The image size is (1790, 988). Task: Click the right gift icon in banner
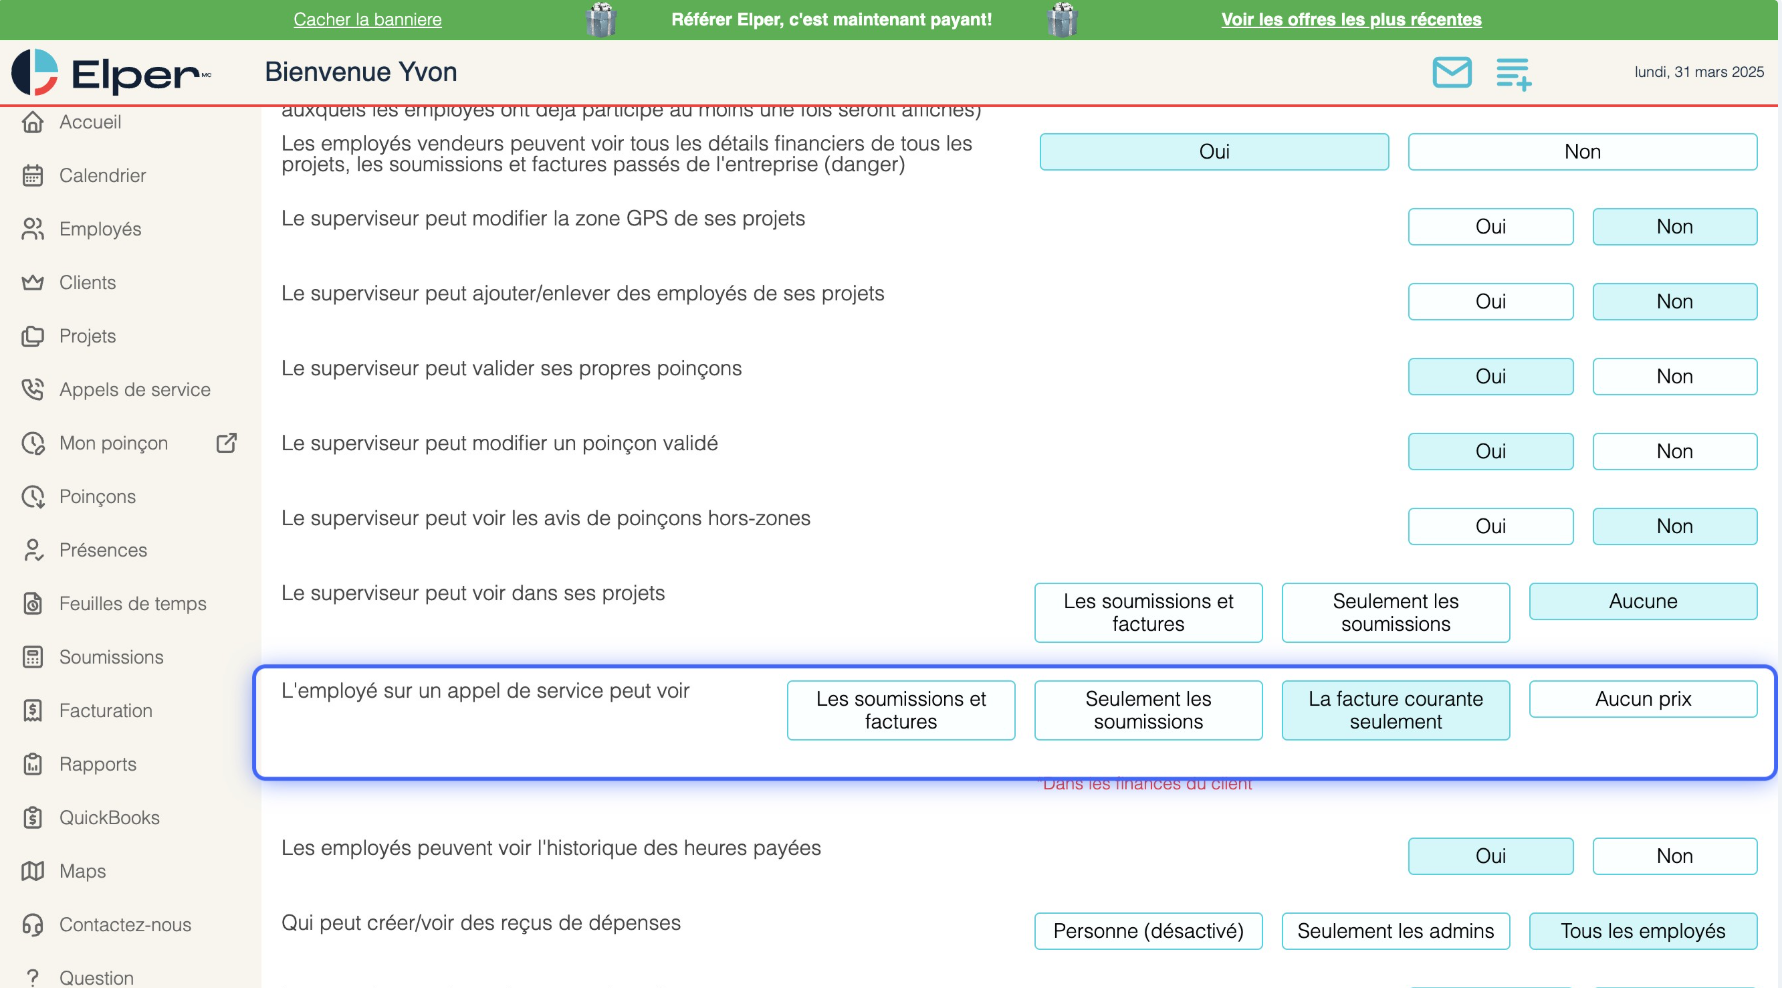click(1063, 19)
